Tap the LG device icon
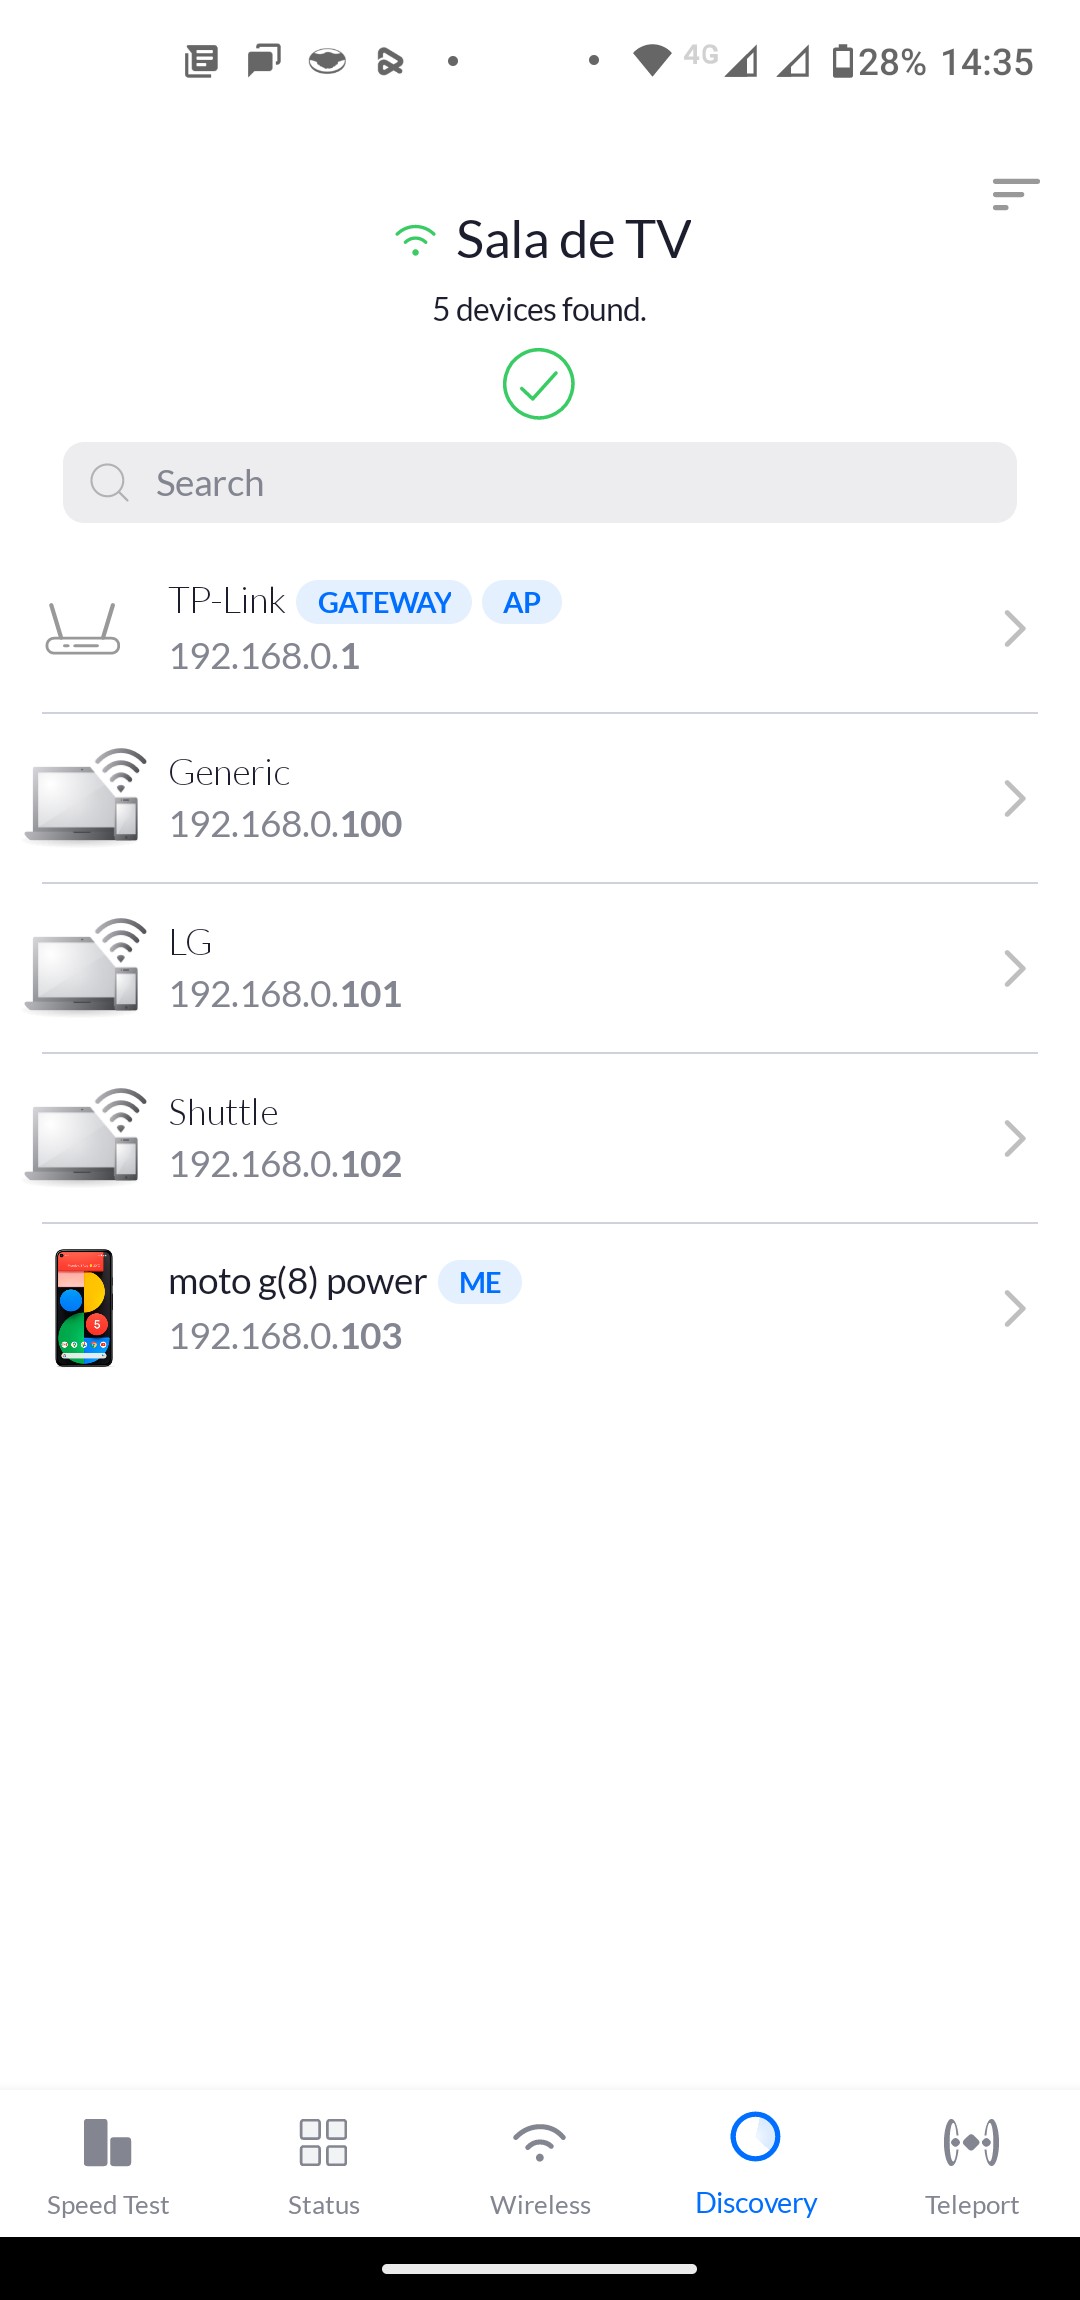Viewport: 1080px width, 2300px height. tap(84, 968)
